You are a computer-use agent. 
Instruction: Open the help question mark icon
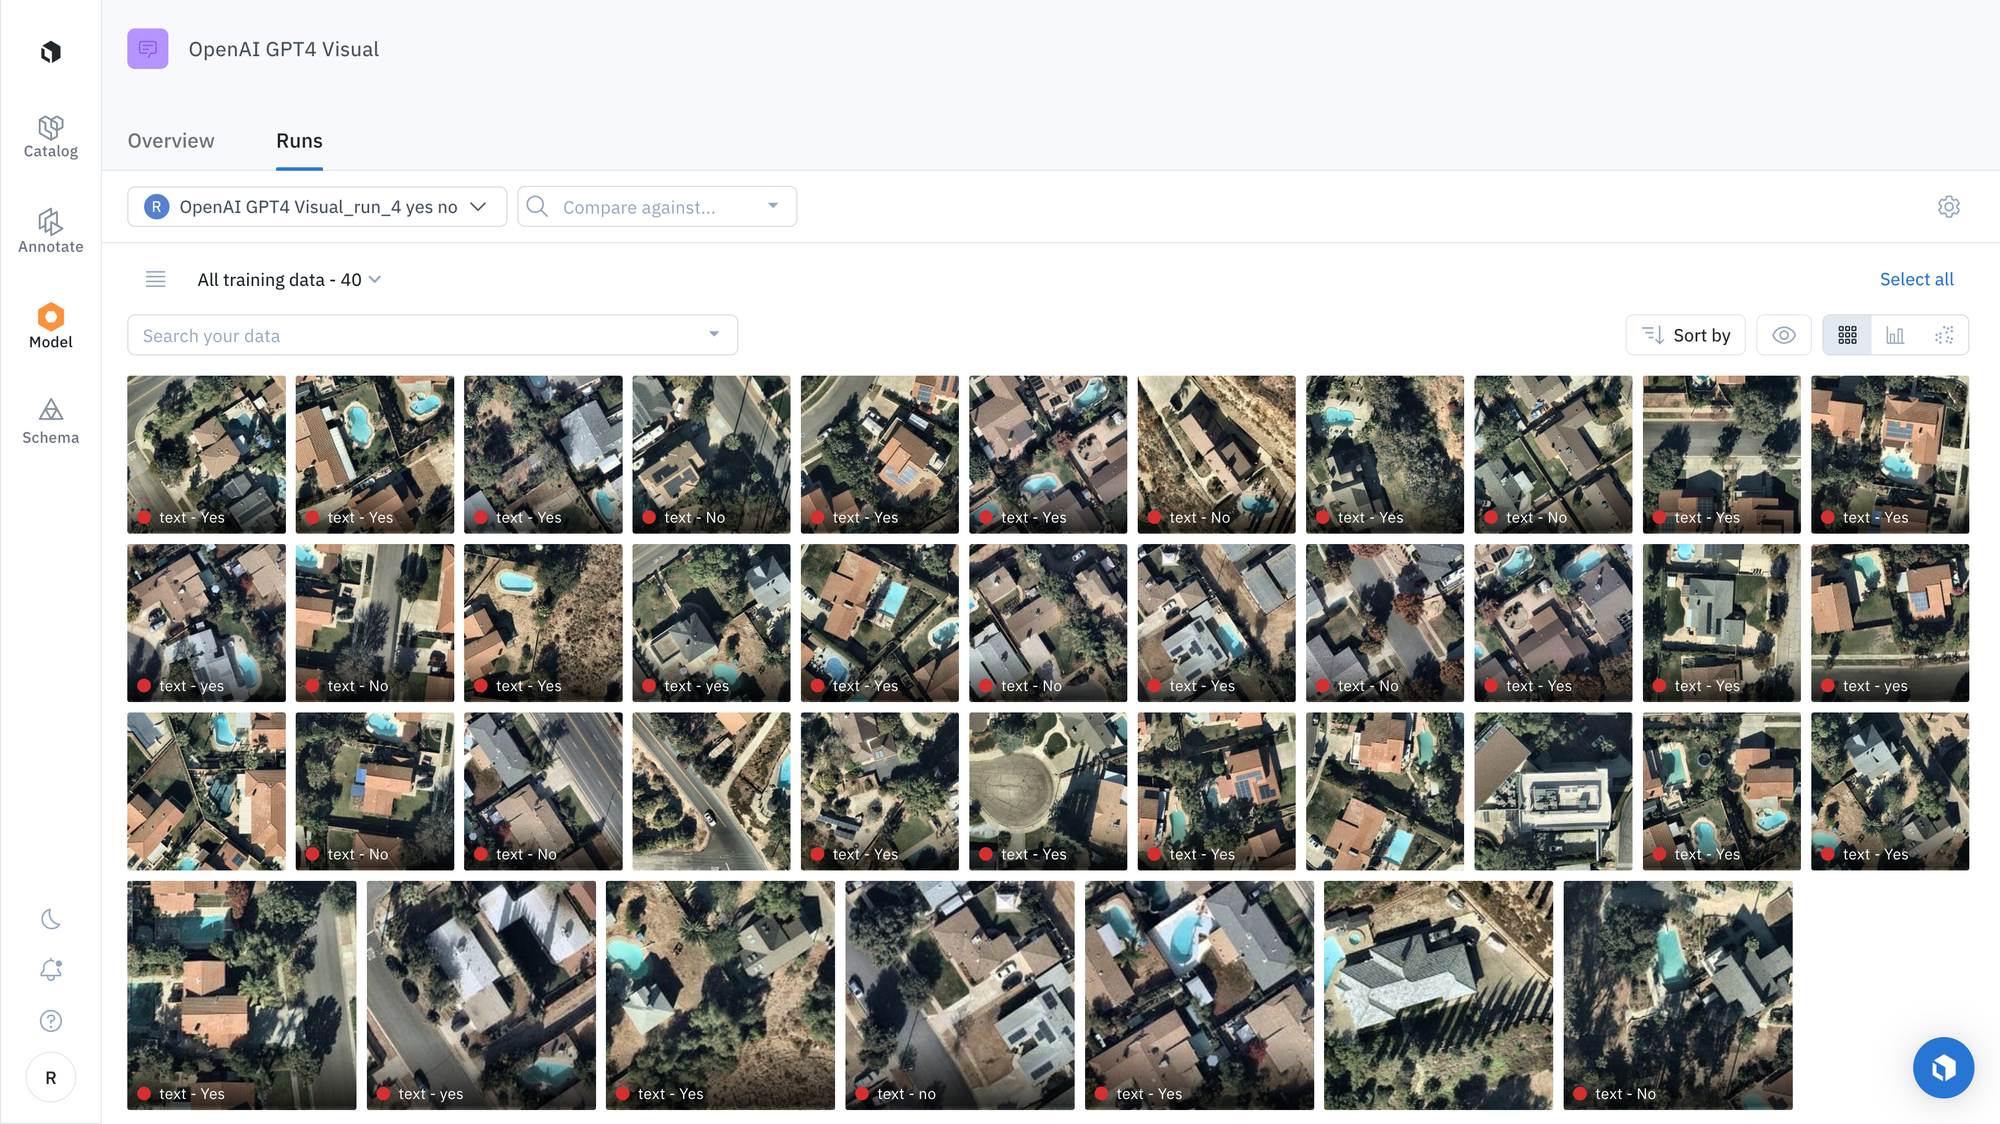coord(51,1021)
